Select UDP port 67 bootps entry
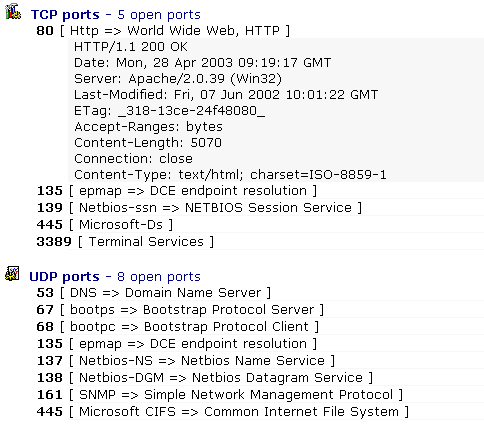Viewport: 484px width, 430px height. pos(180,310)
